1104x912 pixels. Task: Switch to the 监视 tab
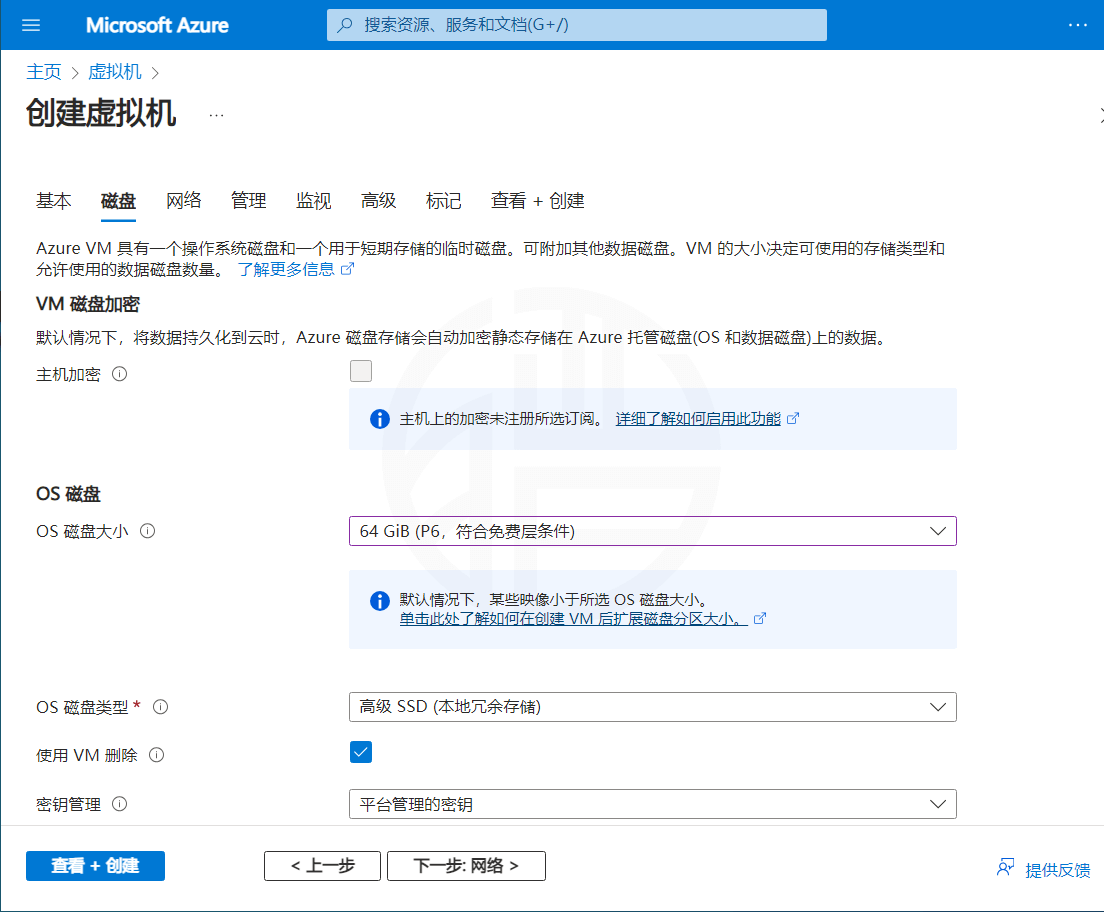[313, 201]
